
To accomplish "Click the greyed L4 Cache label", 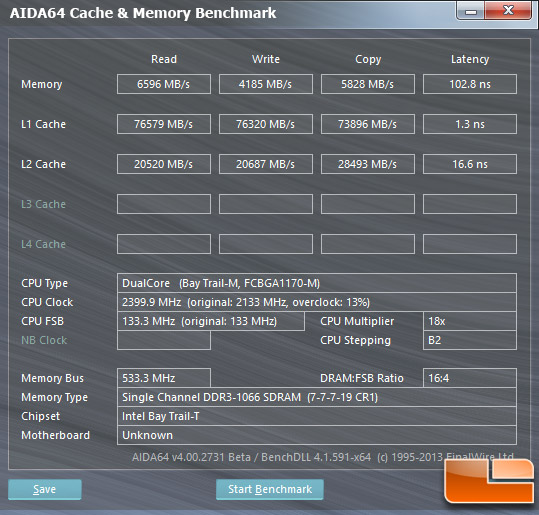I will pos(43,244).
